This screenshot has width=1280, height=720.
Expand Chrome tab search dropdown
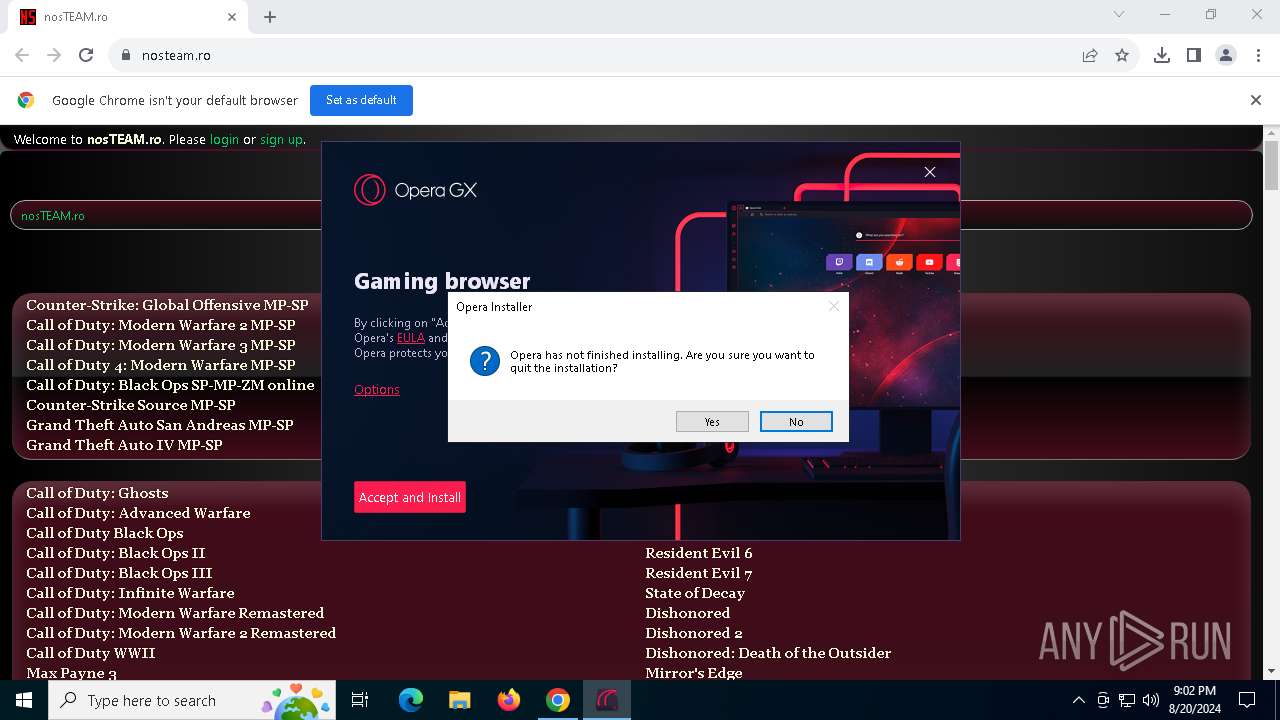[x=1119, y=15]
